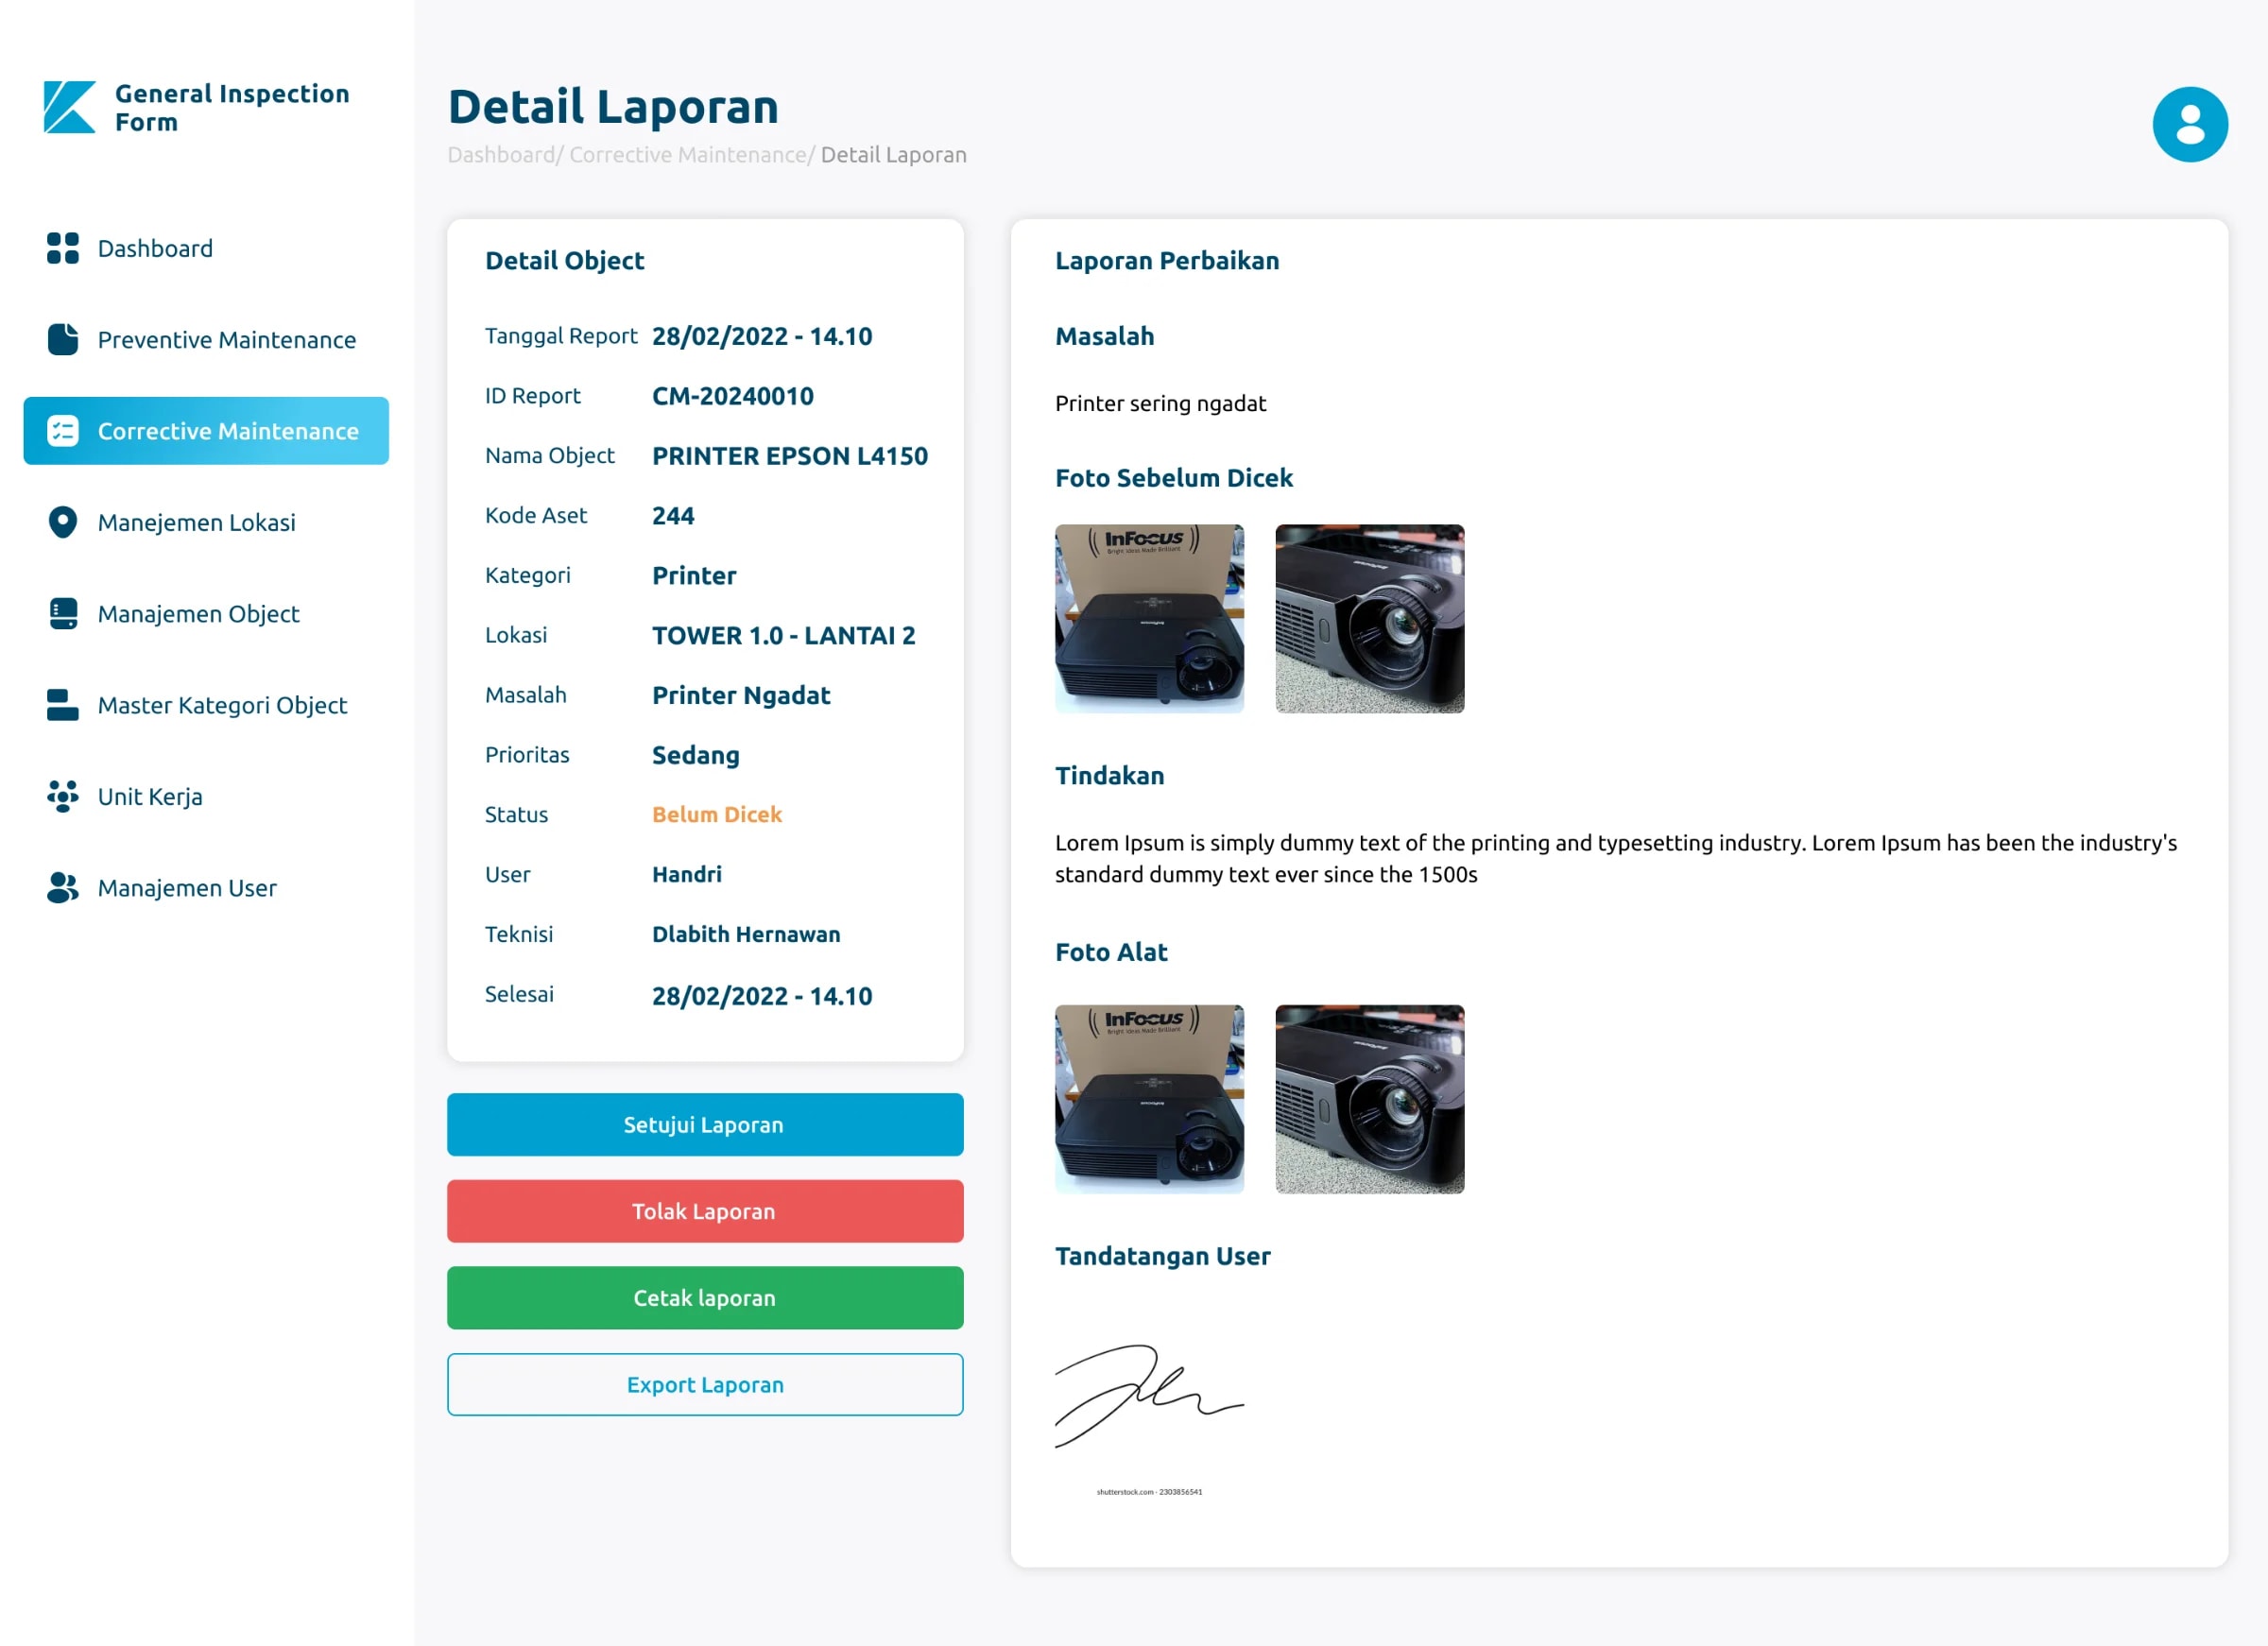Follow the Dashboard breadcrumb link
This screenshot has width=2268, height=1646.
[x=501, y=155]
